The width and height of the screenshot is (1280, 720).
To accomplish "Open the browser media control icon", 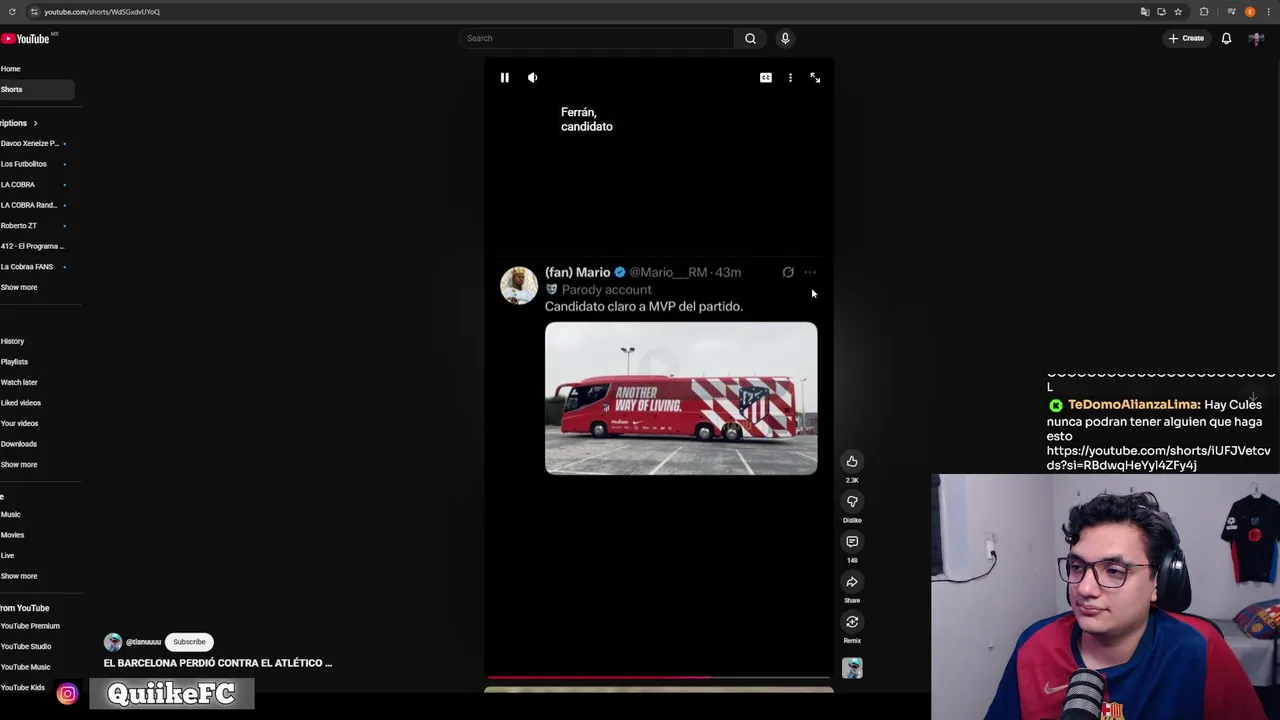I will click(x=1231, y=12).
